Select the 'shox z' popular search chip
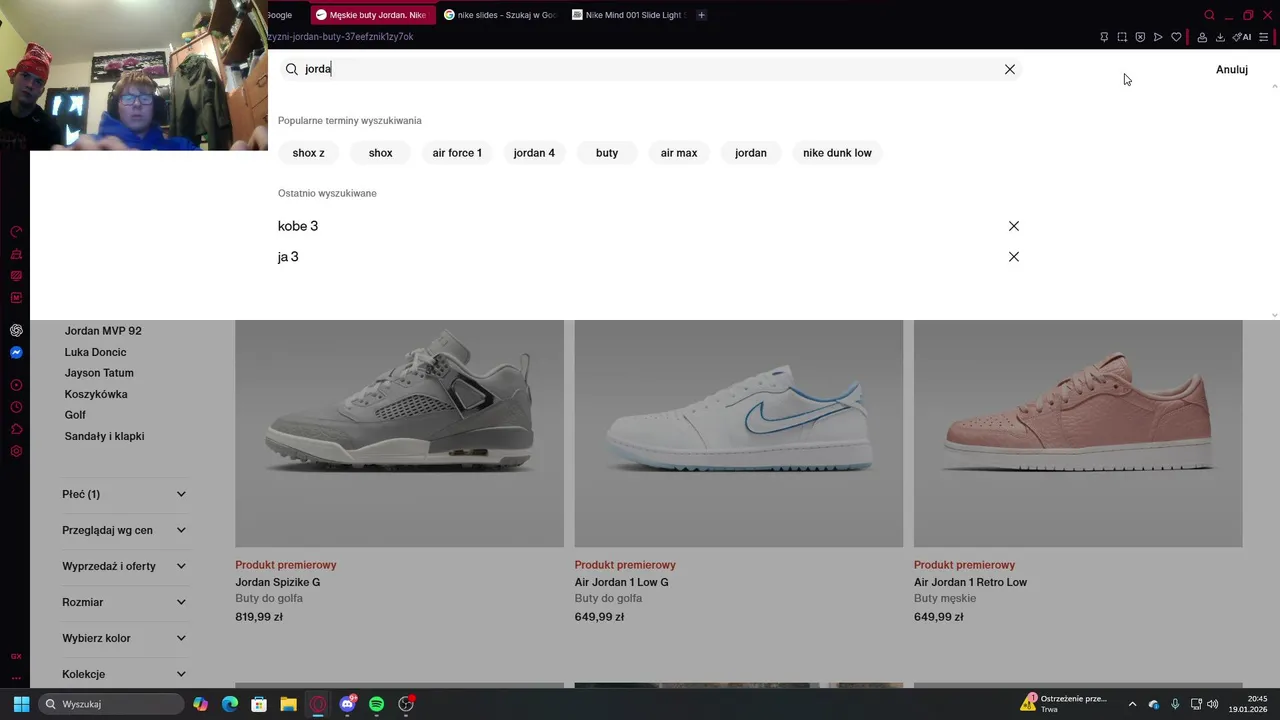 308,153
